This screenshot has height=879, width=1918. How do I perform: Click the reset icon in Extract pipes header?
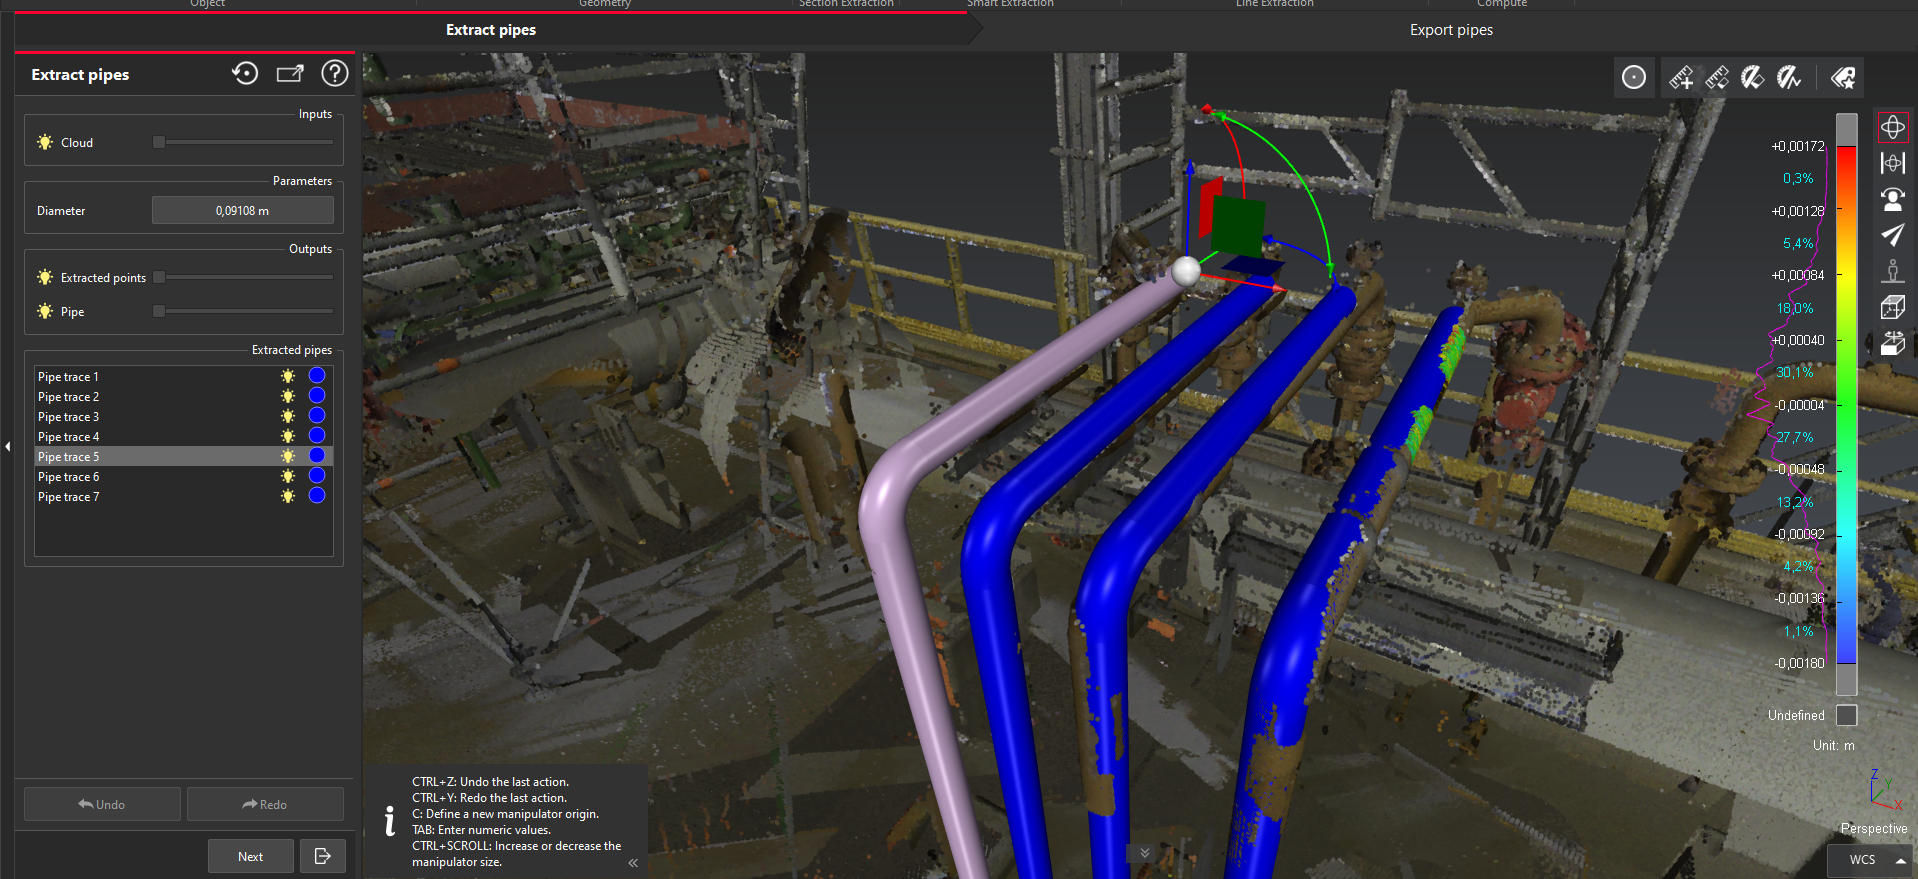coord(245,74)
